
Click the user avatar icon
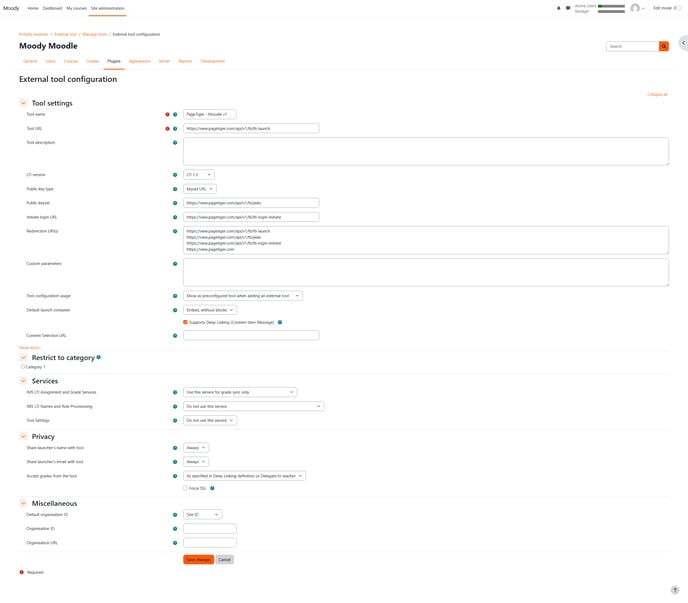tap(635, 8)
